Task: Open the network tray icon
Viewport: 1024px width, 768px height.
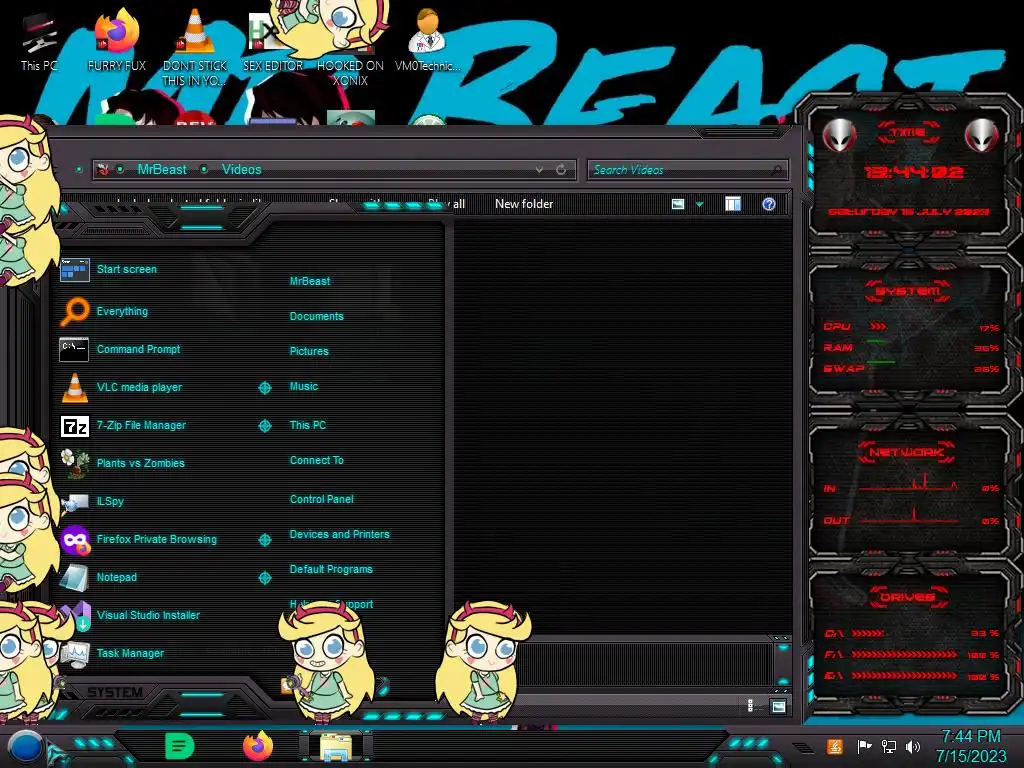Action: (888, 746)
